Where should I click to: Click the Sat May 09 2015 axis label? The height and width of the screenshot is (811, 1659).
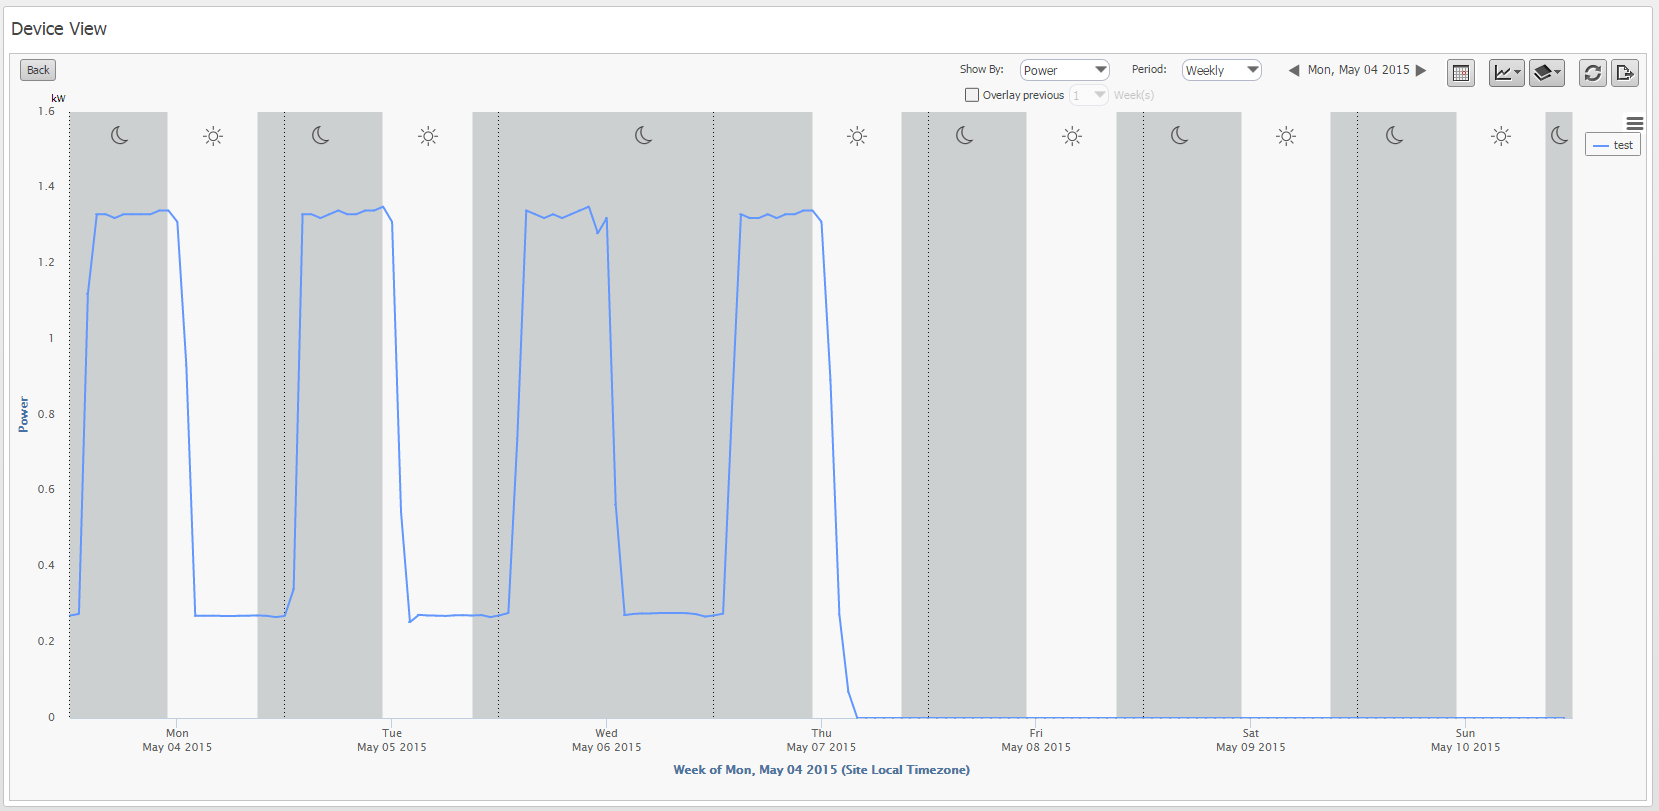(x=1250, y=740)
